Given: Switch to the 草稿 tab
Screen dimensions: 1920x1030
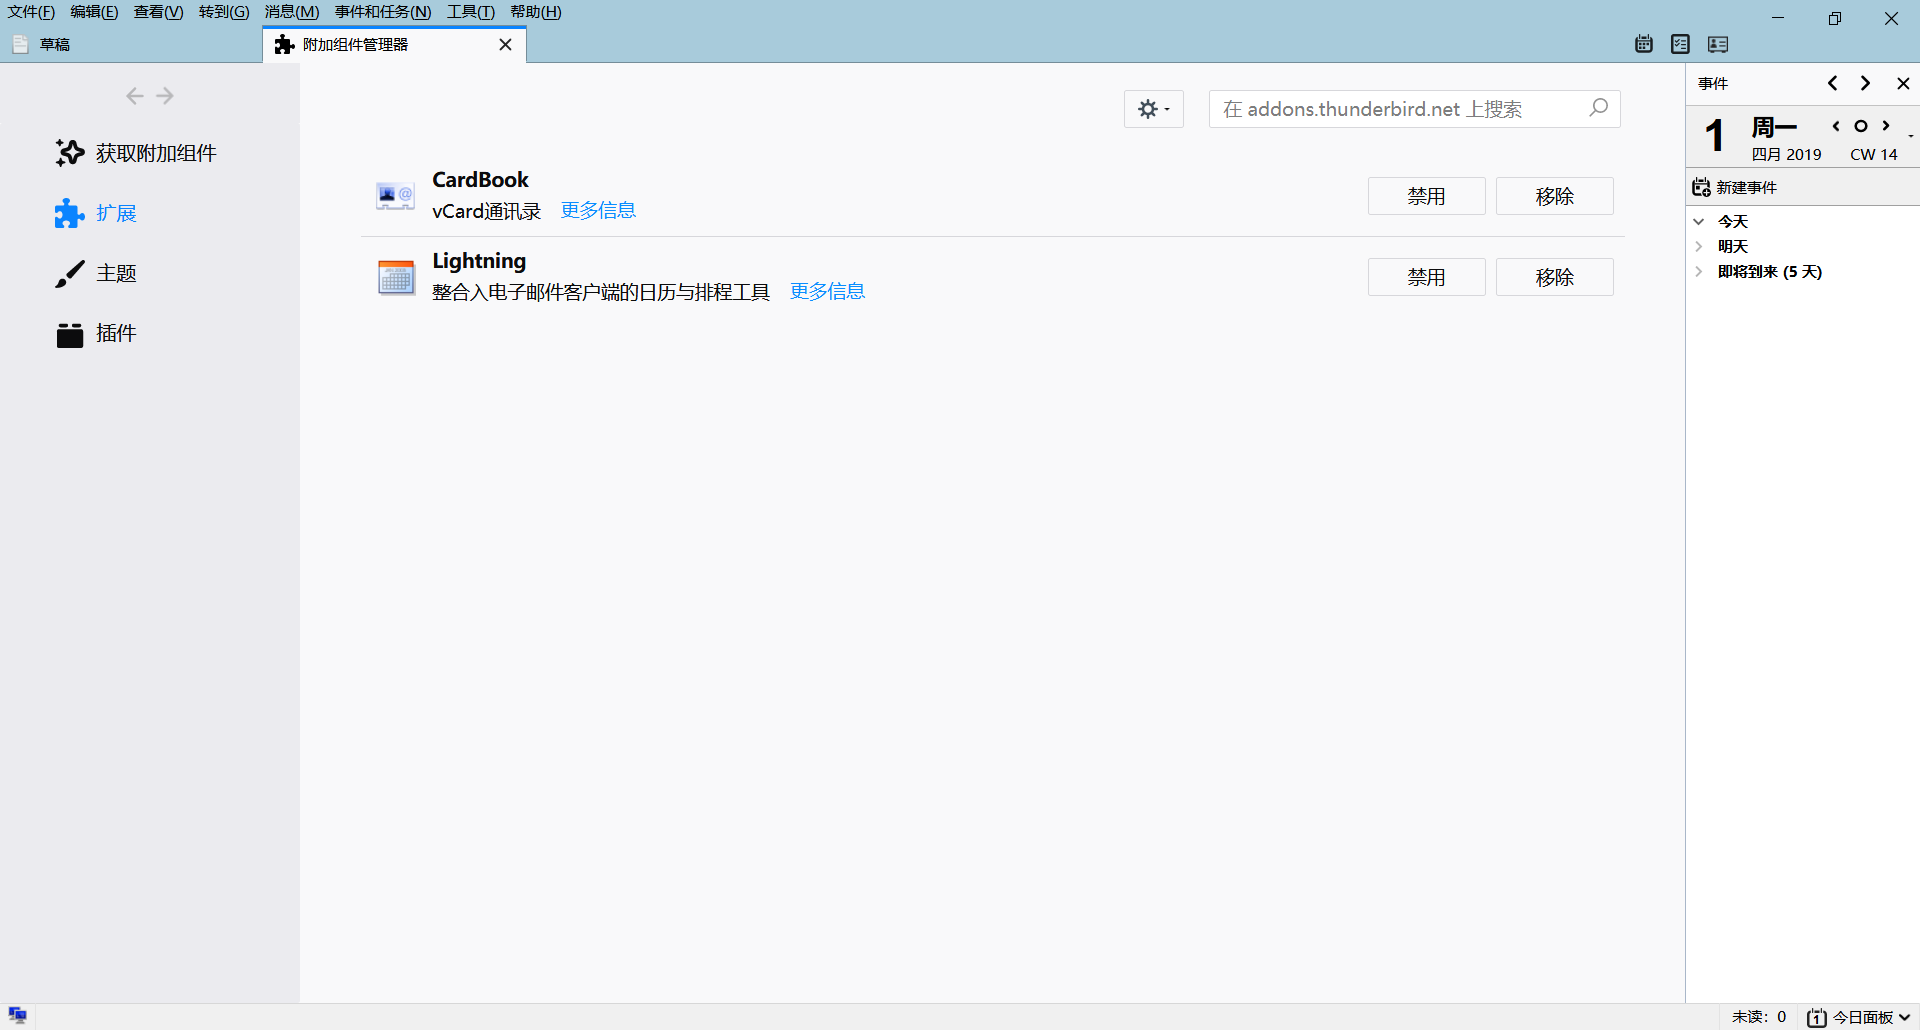Looking at the screenshot, I should click(131, 44).
